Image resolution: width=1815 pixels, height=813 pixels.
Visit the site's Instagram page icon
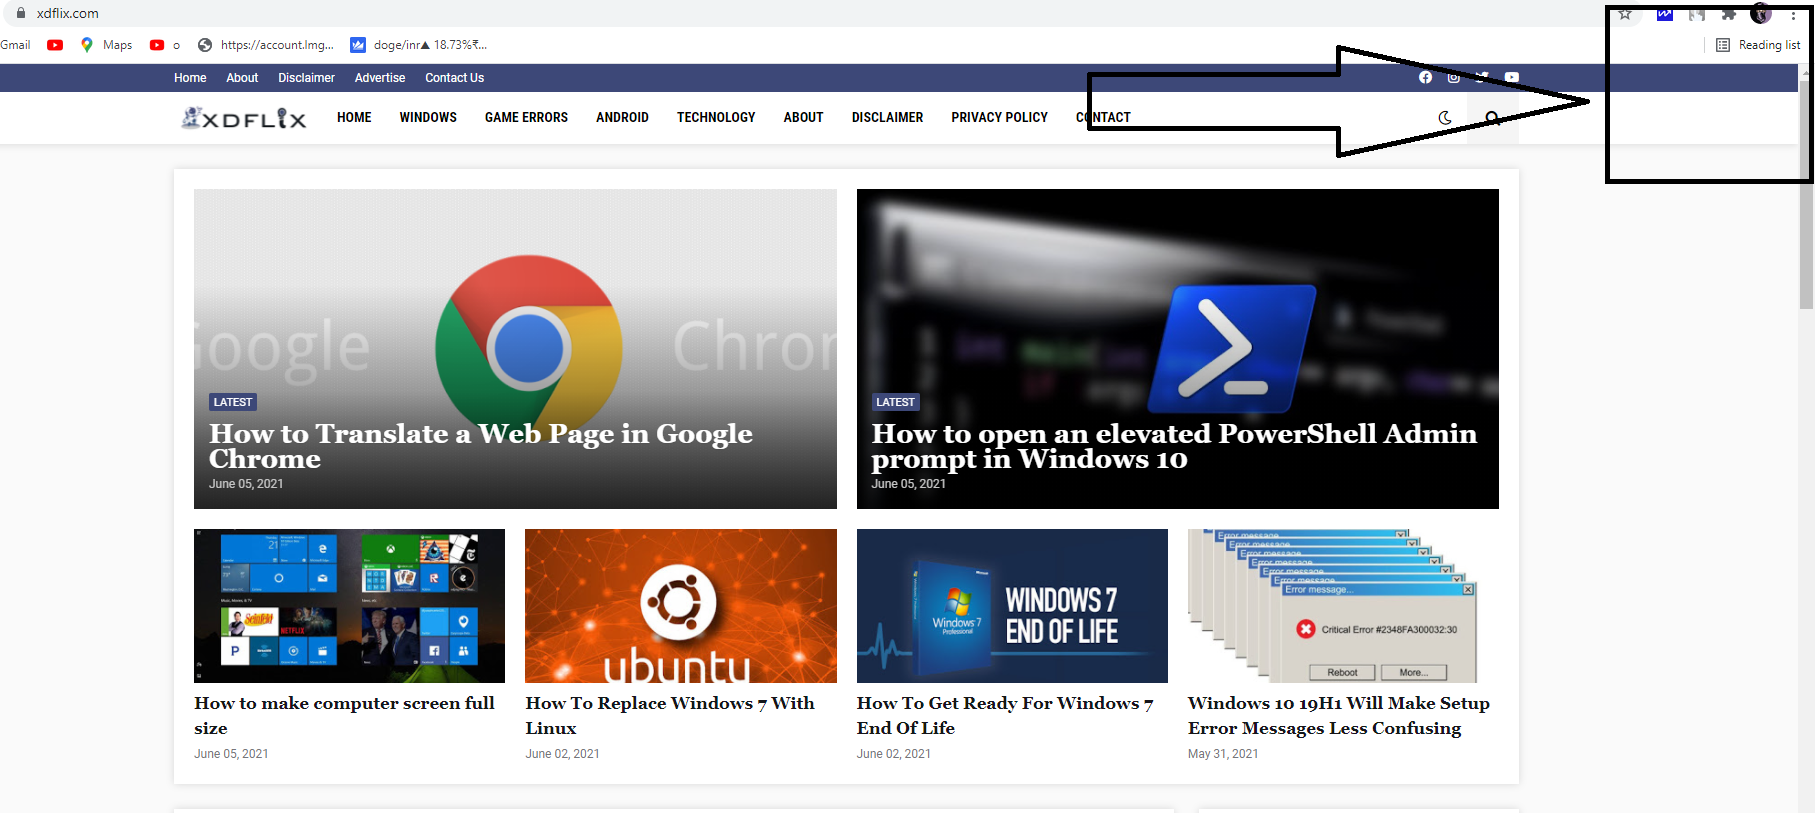click(x=1454, y=77)
